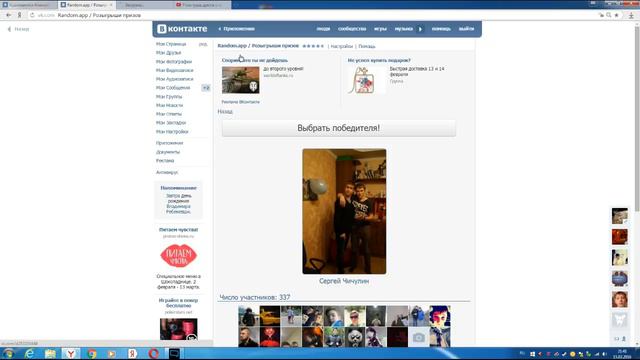Open the сообщества header menu item

point(352,29)
